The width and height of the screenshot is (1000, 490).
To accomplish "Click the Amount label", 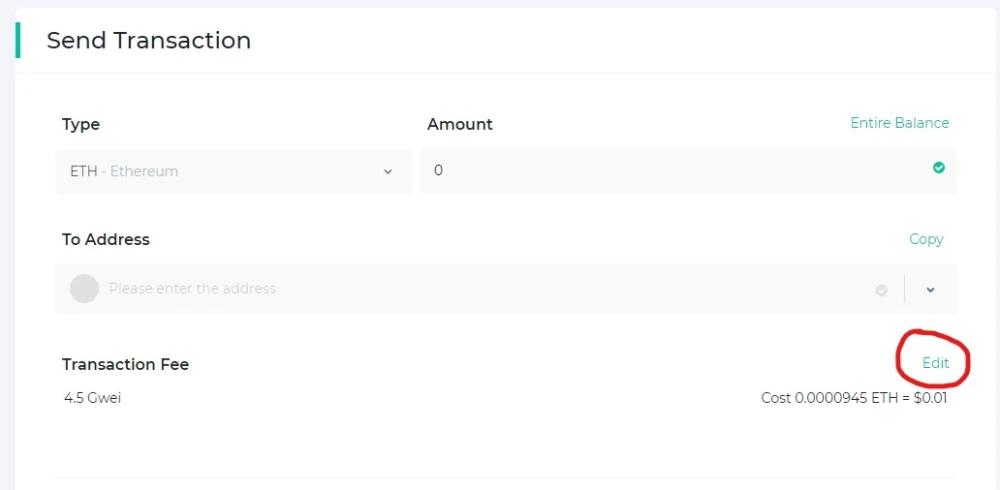I will tap(460, 124).
